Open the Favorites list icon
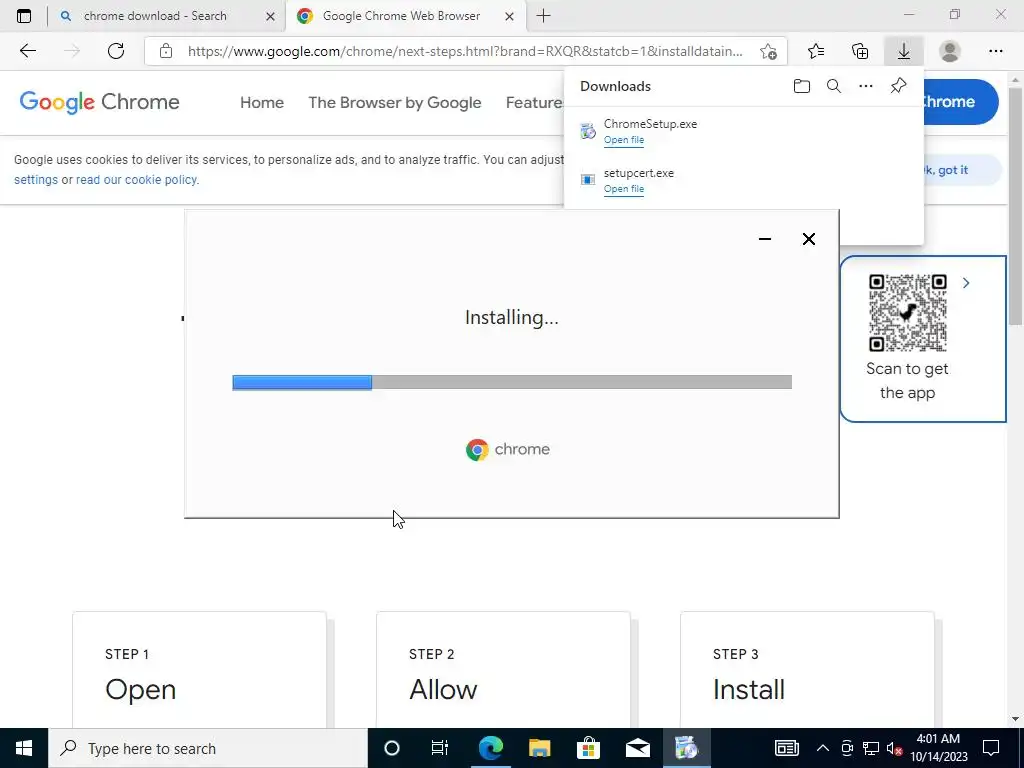The height and width of the screenshot is (768, 1024). click(816, 51)
